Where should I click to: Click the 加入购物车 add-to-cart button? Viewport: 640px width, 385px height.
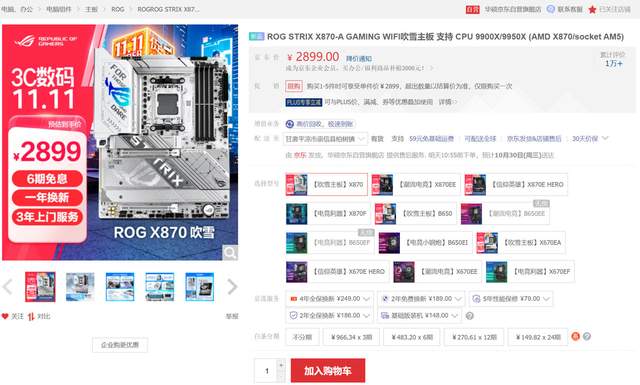click(x=328, y=370)
